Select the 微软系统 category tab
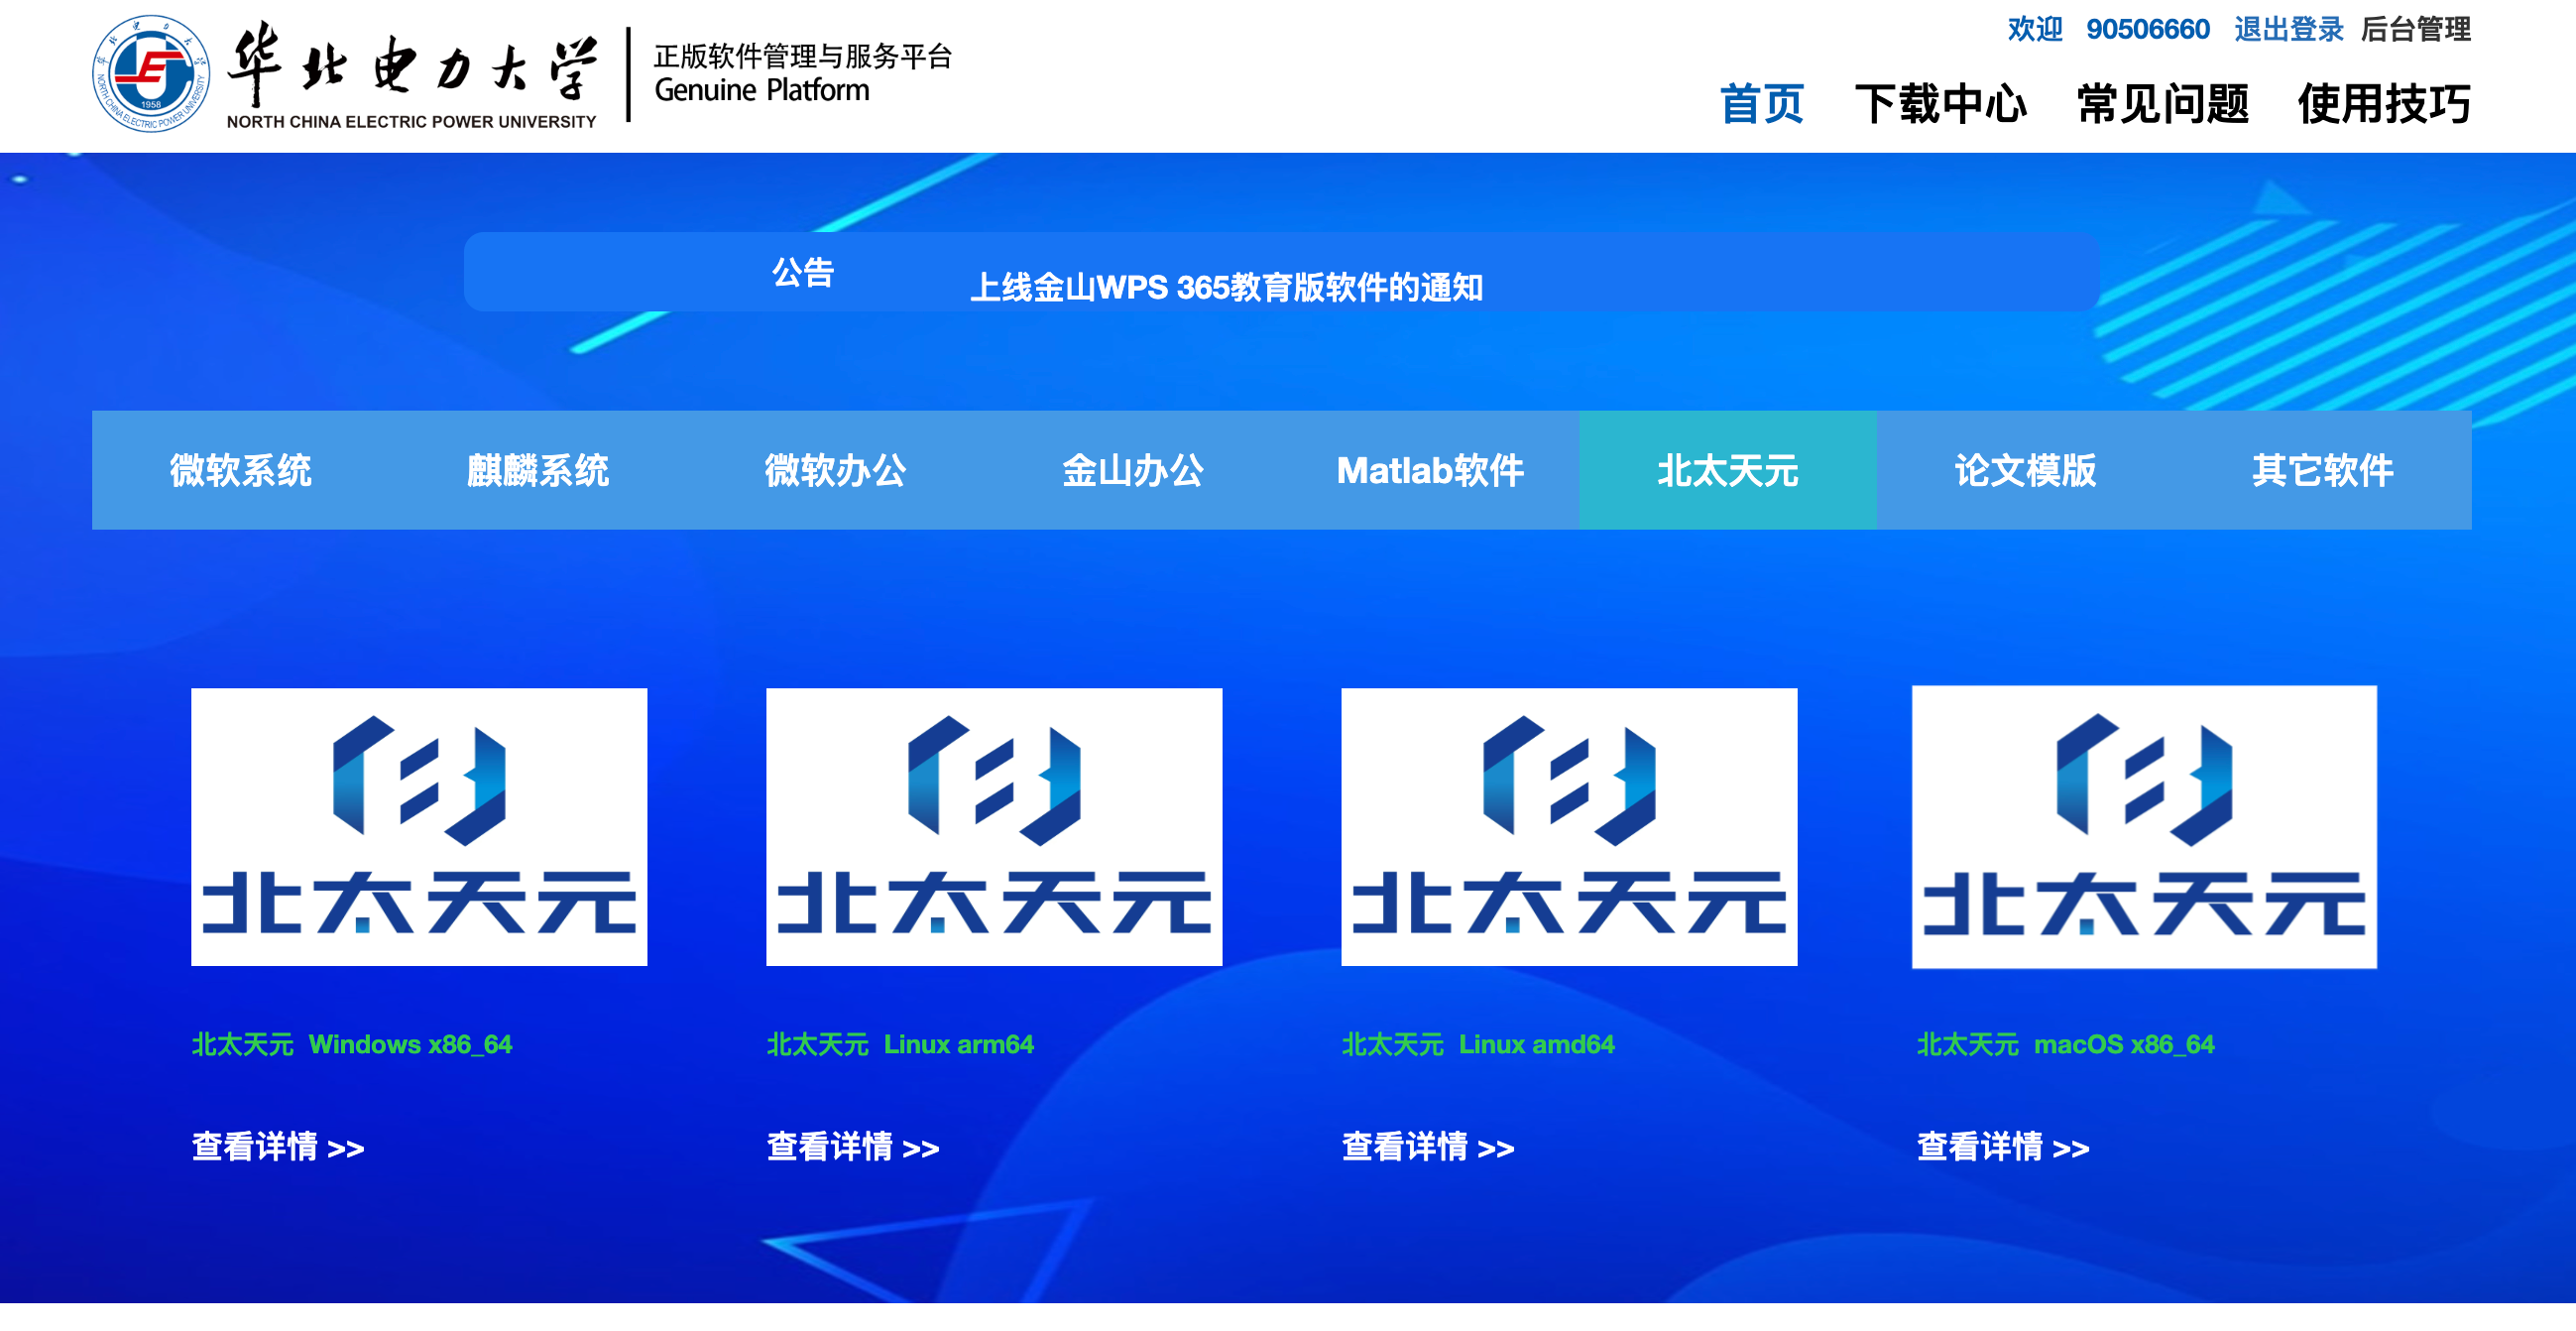Viewport: 2576px width, 1331px height. coord(241,470)
